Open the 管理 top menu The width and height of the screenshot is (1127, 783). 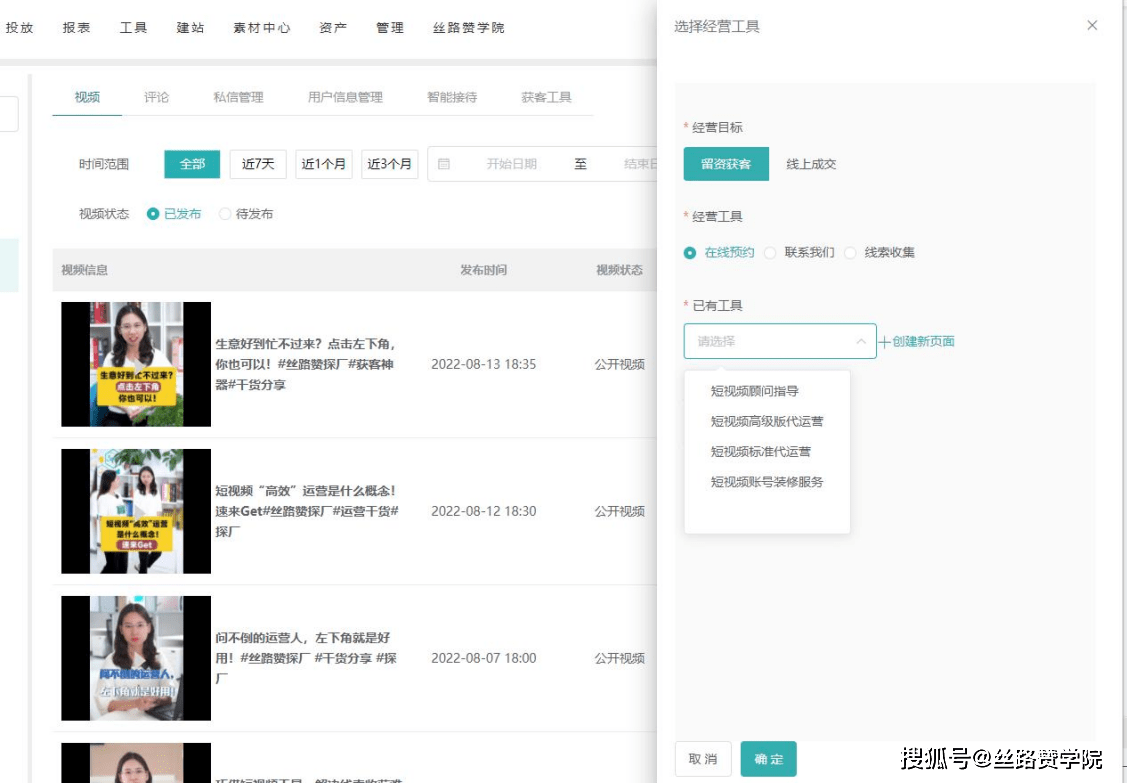(x=390, y=27)
